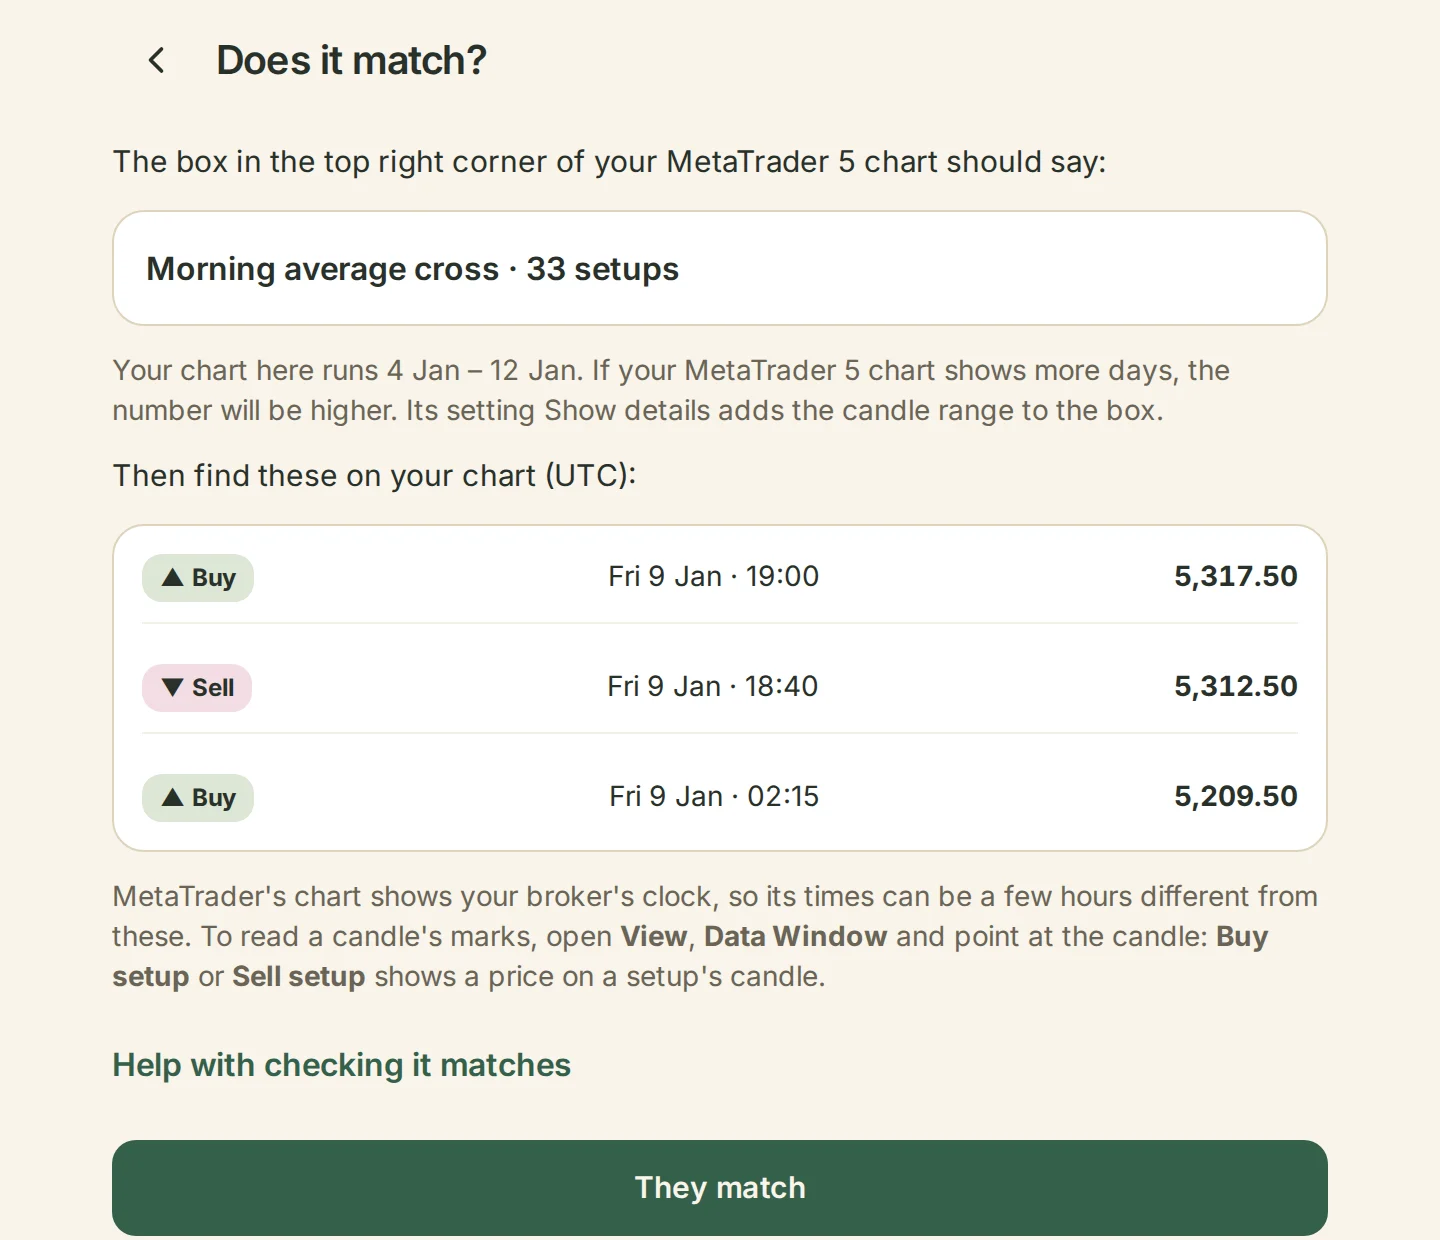Open Help with checking it matches
Image resolution: width=1440 pixels, height=1240 pixels.
click(341, 1065)
